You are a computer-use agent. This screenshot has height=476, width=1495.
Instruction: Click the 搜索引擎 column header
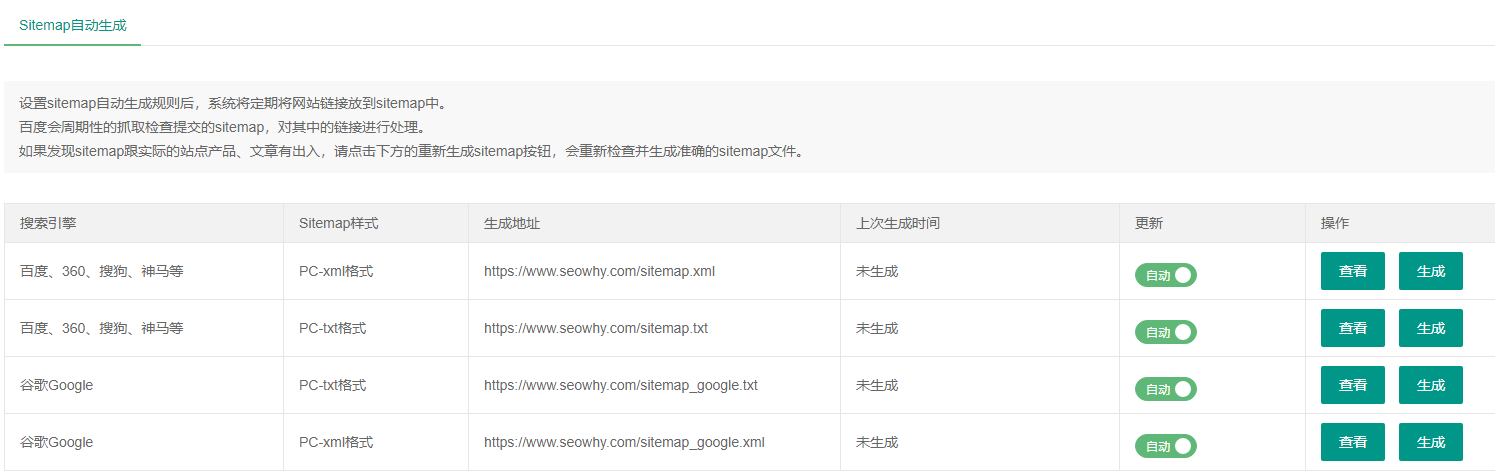(48, 223)
